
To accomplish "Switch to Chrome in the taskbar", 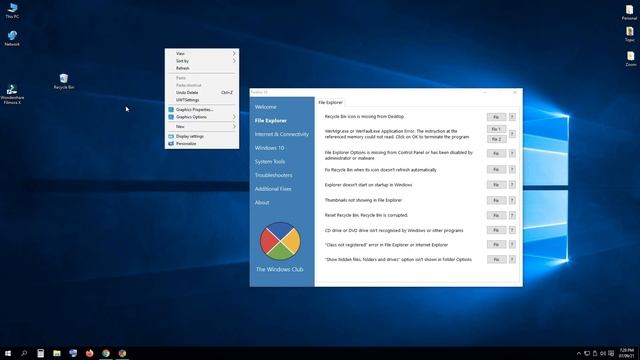I will pyautogui.click(x=106, y=353).
